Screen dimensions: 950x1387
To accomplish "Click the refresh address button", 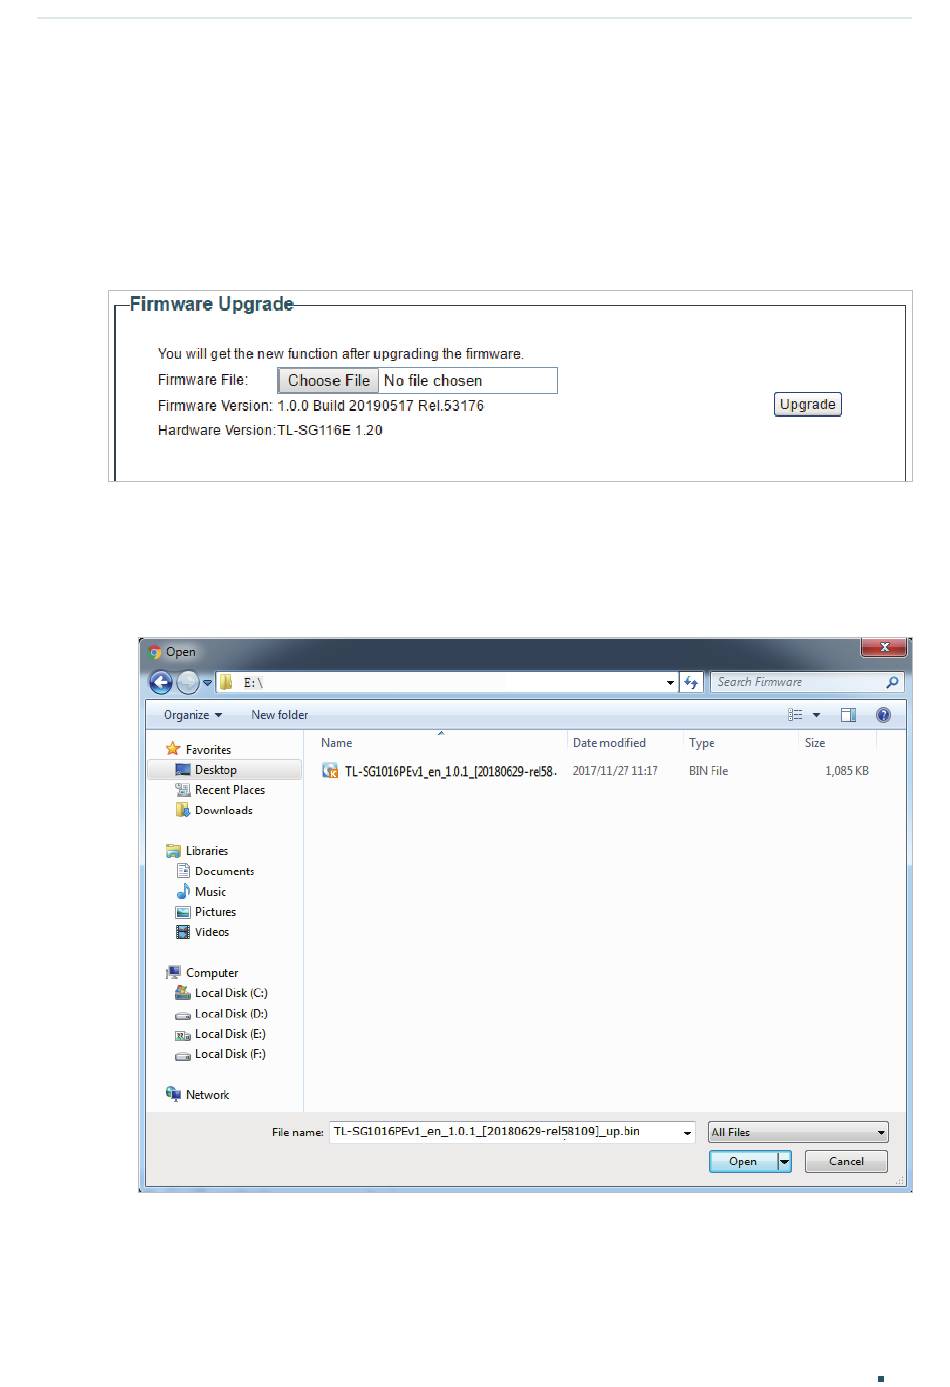I will coord(691,682).
